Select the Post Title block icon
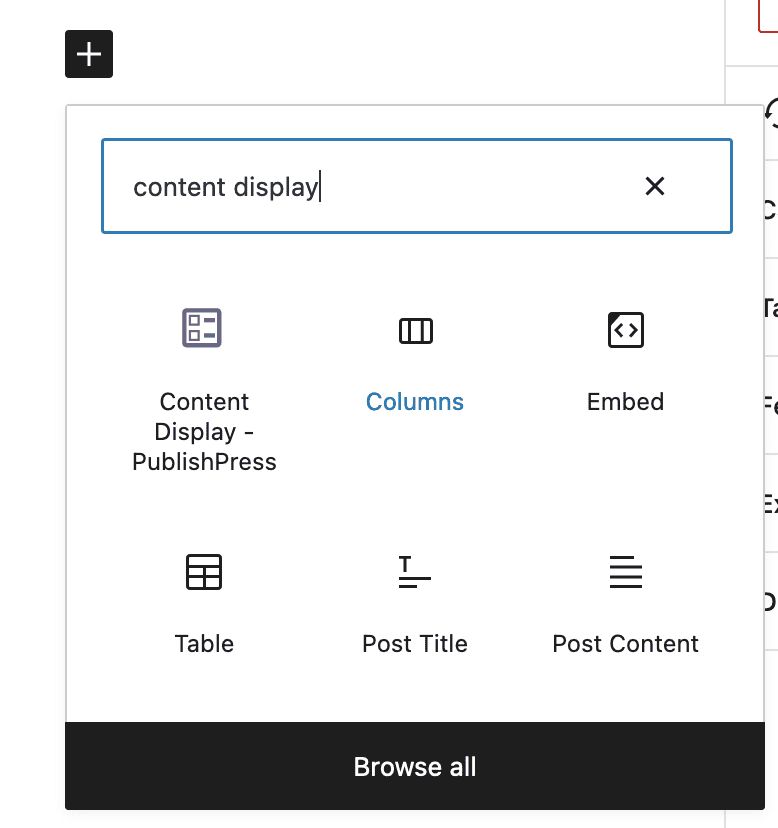The width and height of the screenshot is (778, 828). [x=415, y=572]
